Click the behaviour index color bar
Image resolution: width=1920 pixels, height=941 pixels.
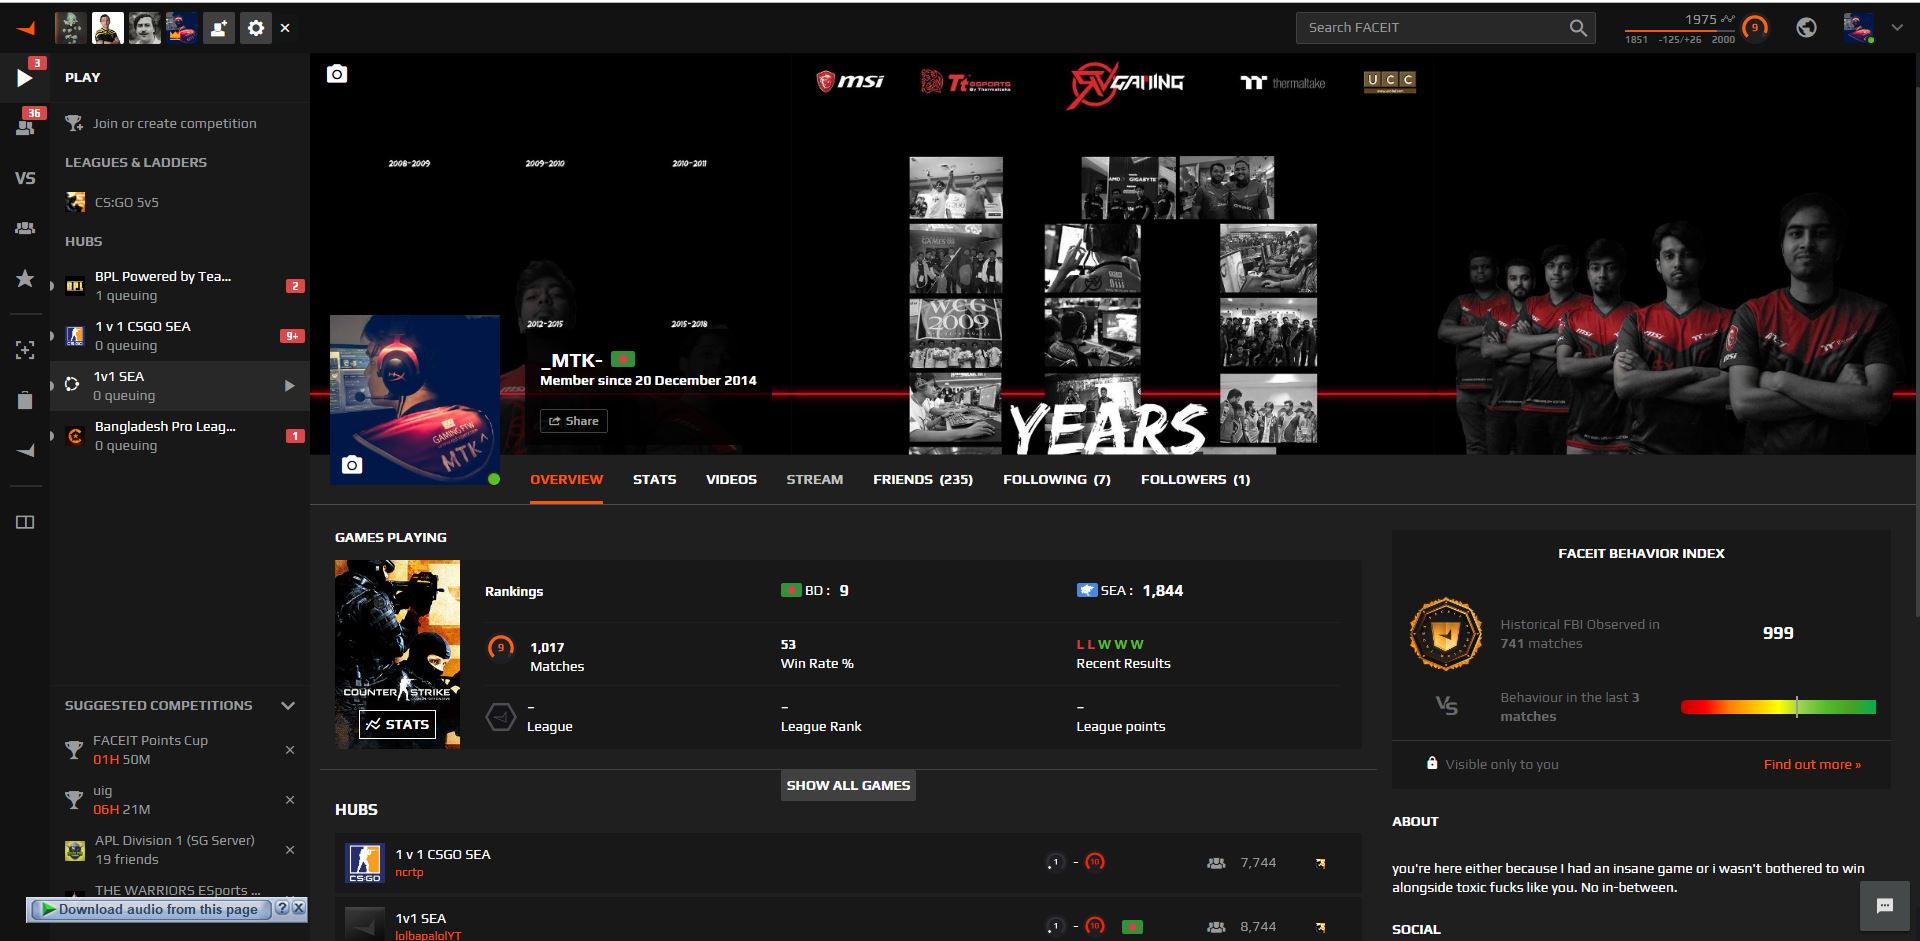pyautogui.click(x=1778, y=707)
